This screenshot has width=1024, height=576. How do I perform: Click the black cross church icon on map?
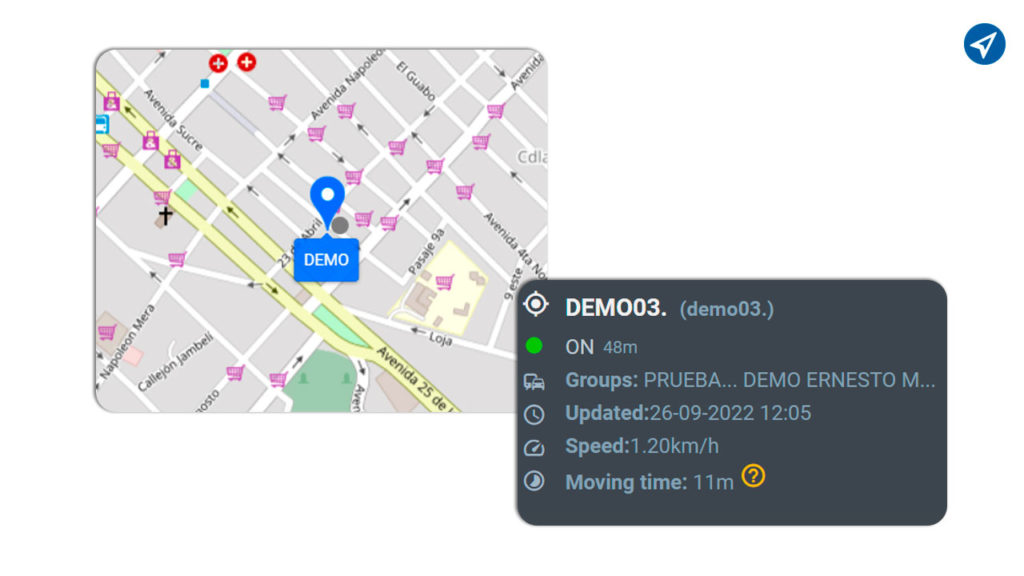(165, 215)
